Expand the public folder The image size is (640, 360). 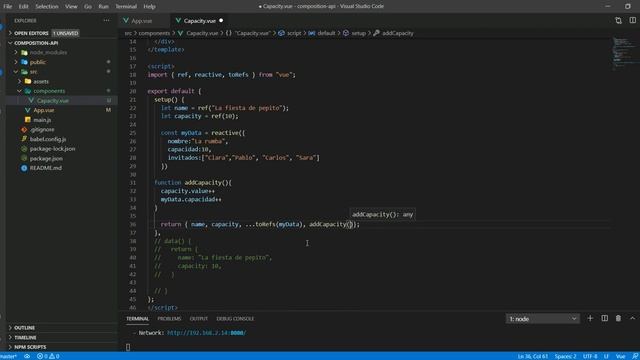click(38, 62)
